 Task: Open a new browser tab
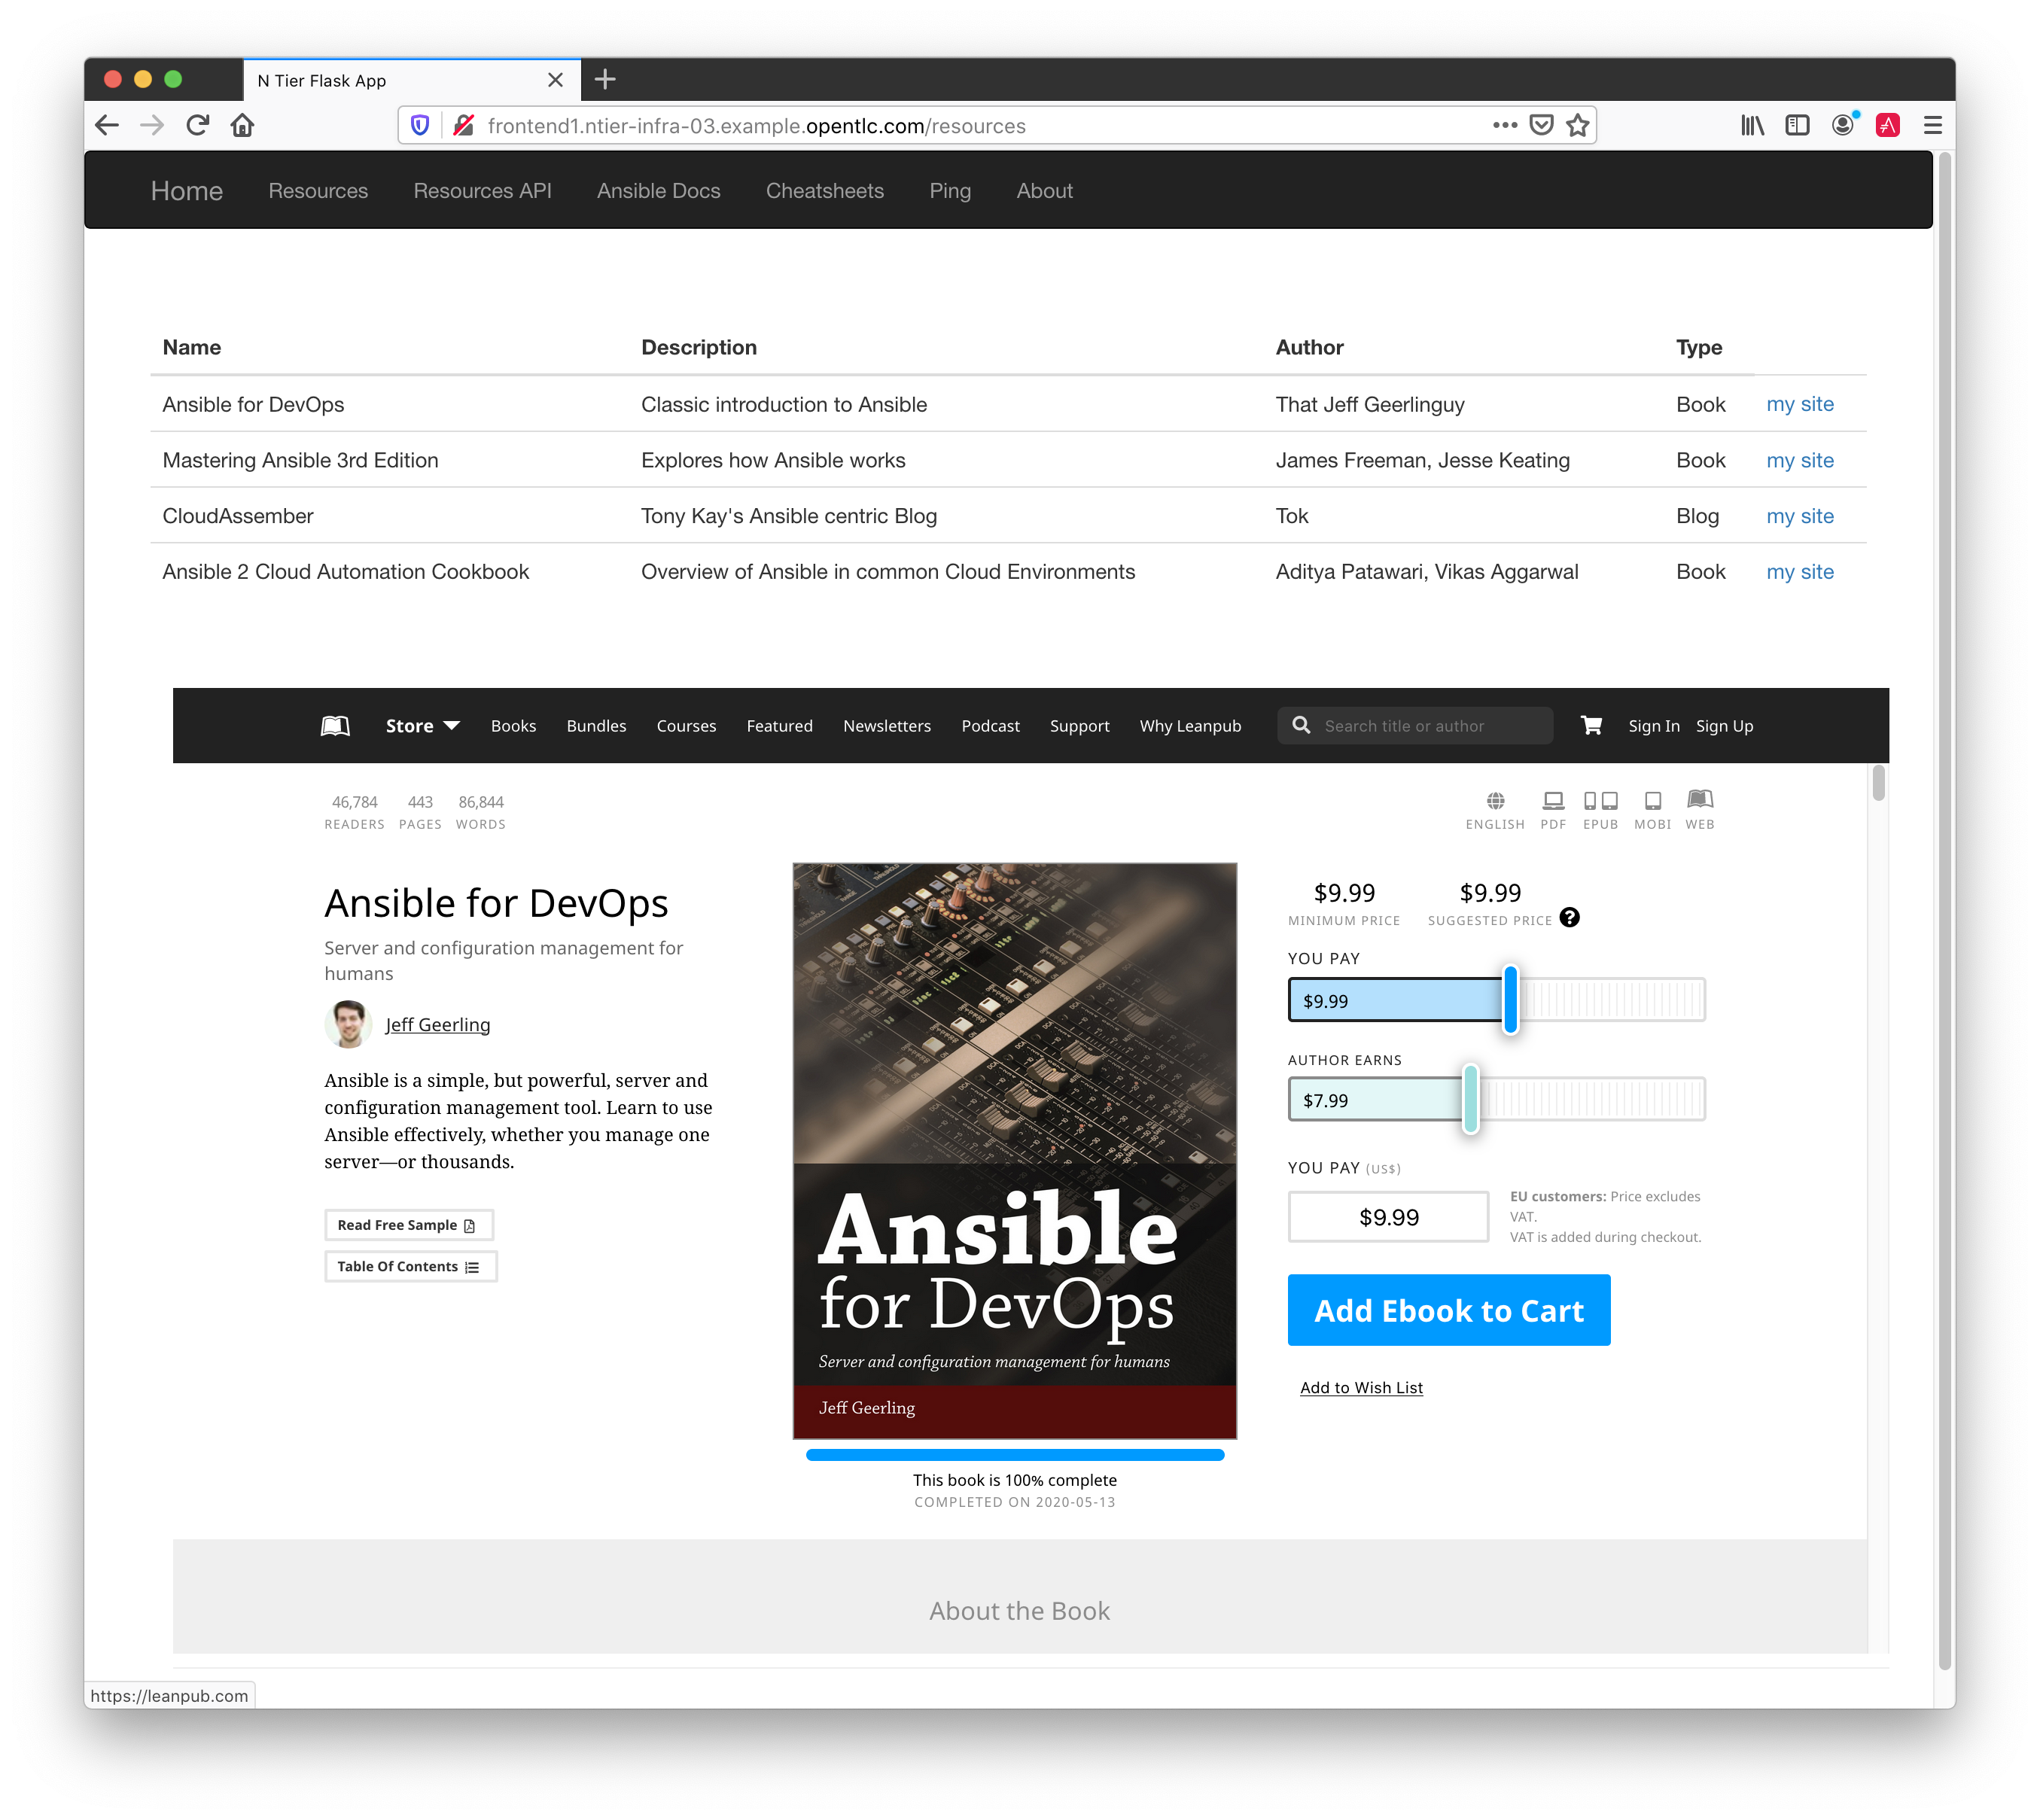(x=605, y=79)
